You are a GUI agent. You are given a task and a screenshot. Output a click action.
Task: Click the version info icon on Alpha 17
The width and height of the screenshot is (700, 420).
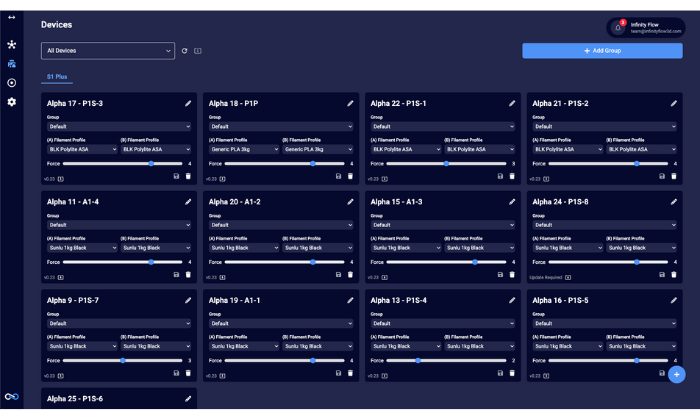(x=61, y=179)
